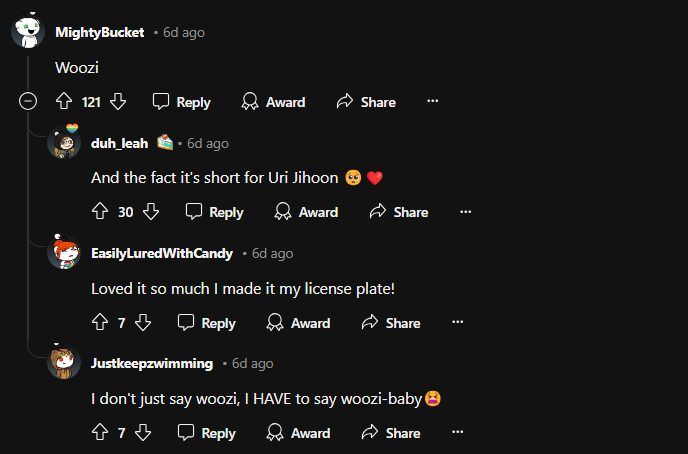The image size is (688, 454).
Task: Open more options on MightyBucket's comment
Action: 432,102
